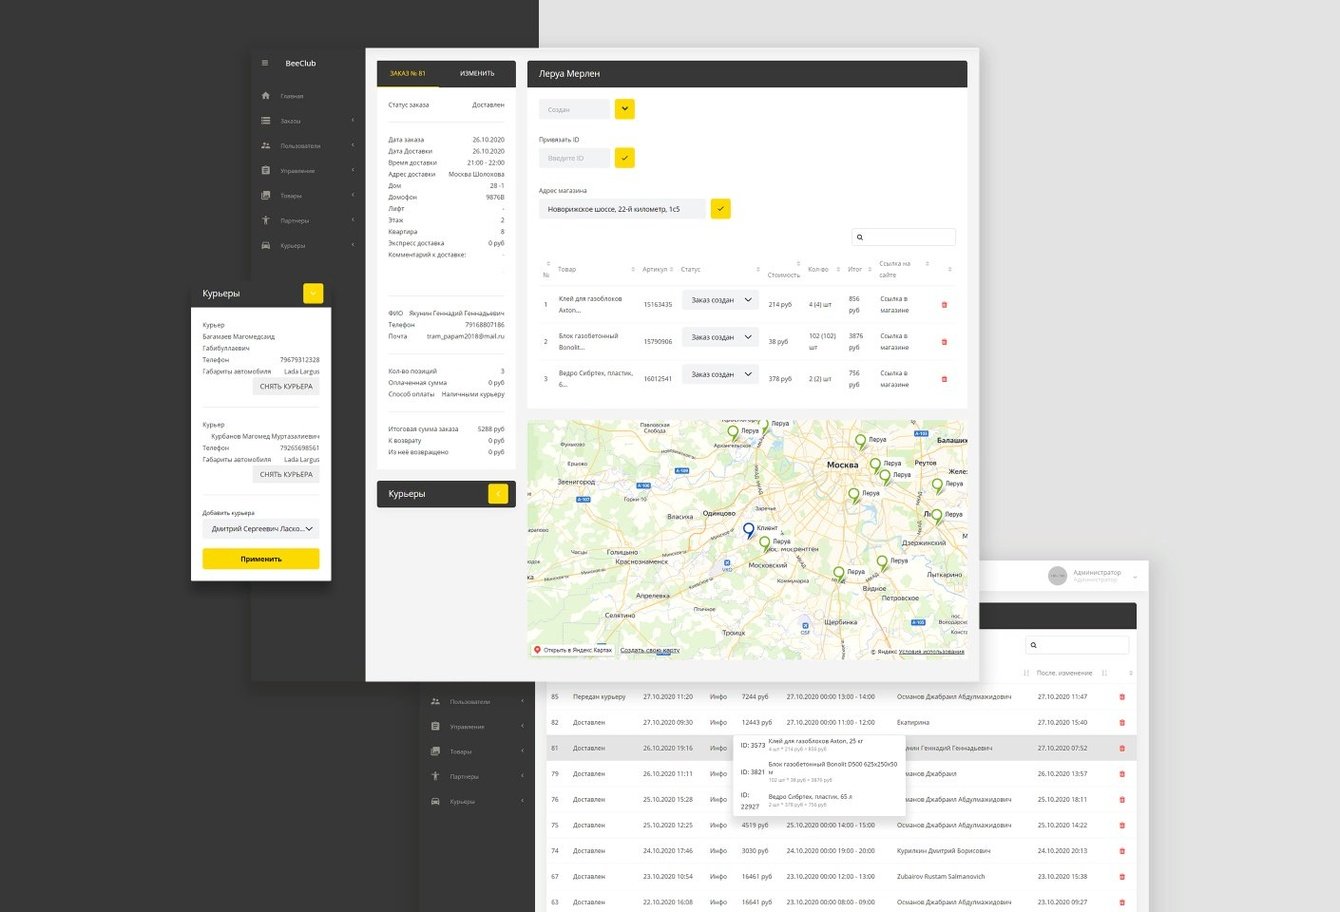
Task: Switch to the ИЗМЕНИТЬ tab
Action: click(477, 73)
